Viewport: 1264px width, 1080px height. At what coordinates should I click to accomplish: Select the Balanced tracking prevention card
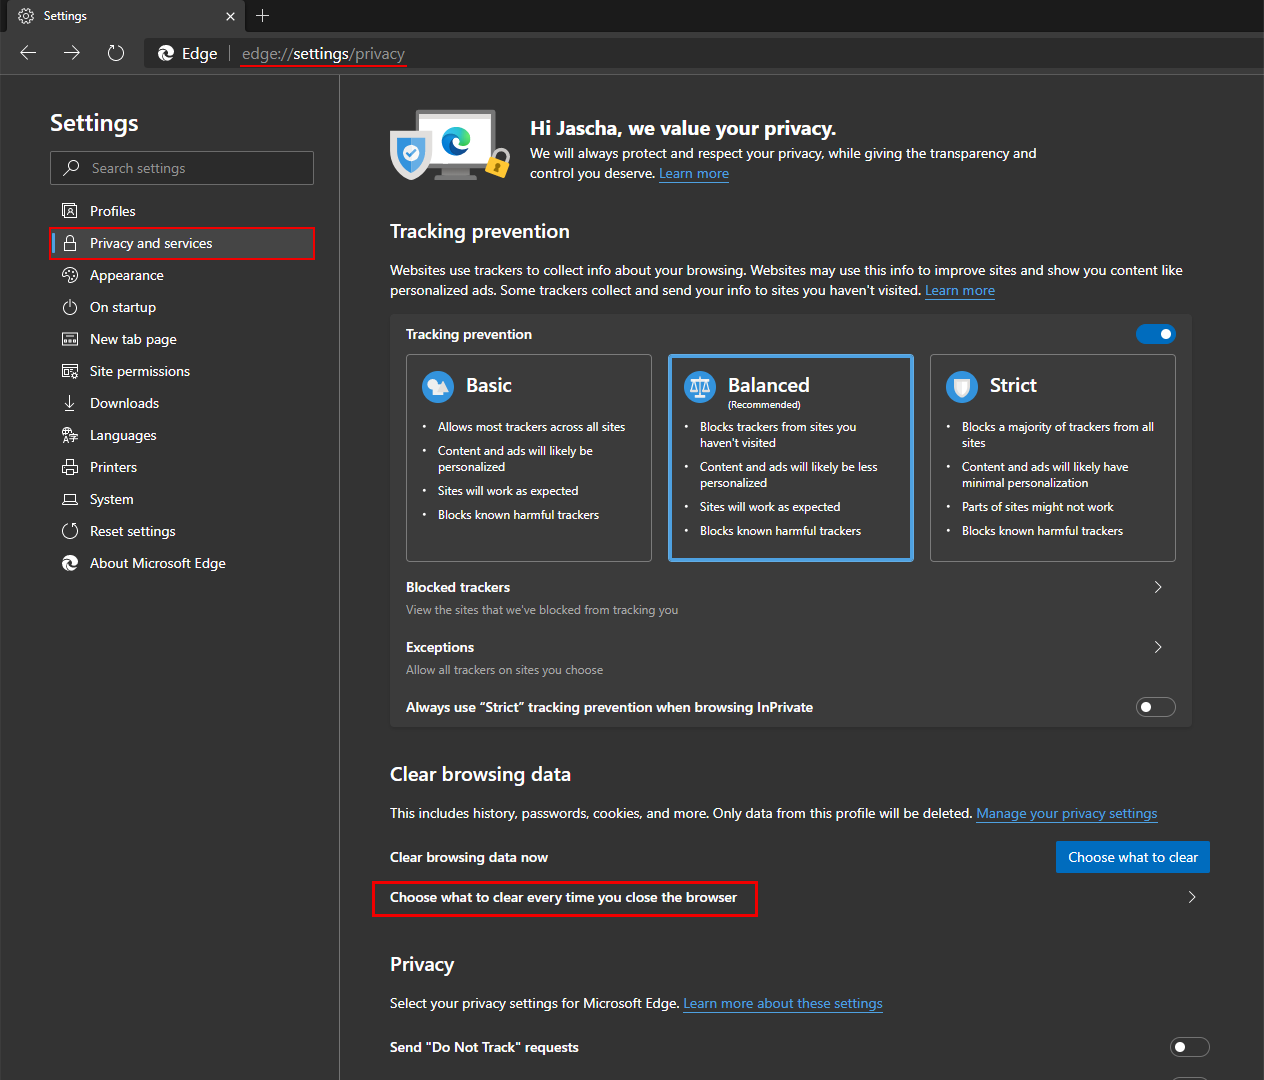tap(791, 458)
